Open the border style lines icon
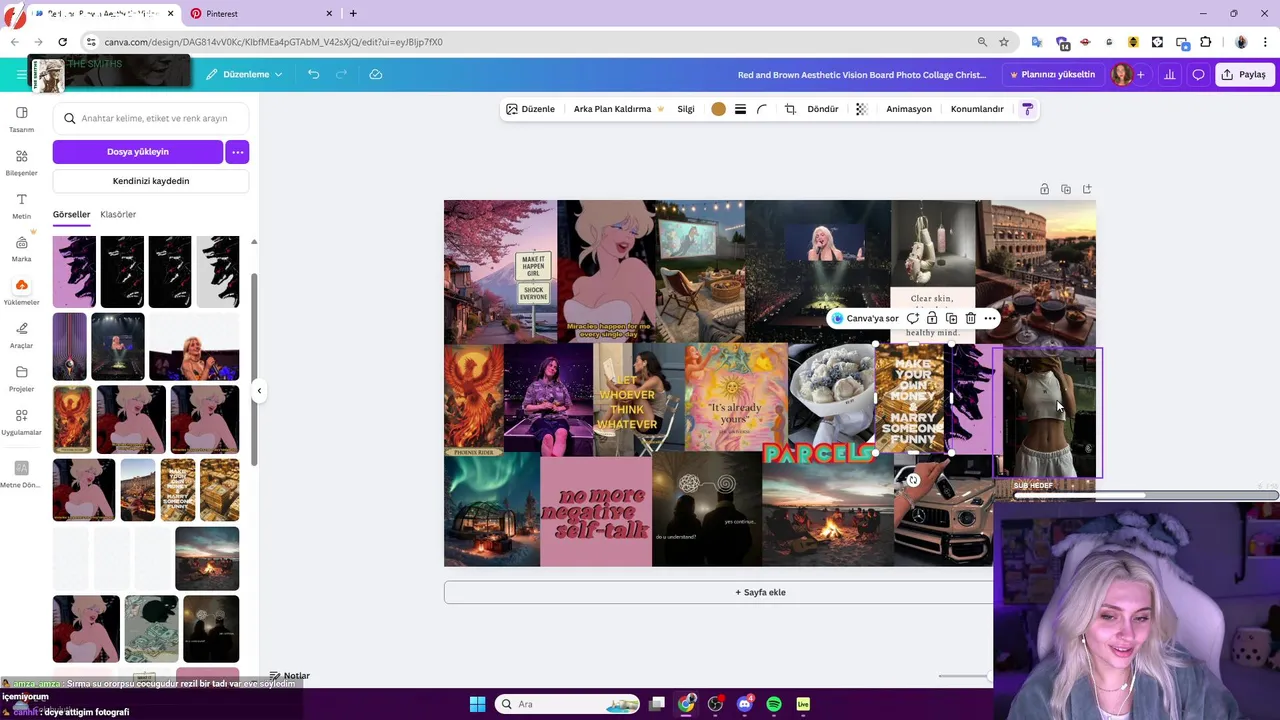Screen dimensions: 1280x720 740,109
